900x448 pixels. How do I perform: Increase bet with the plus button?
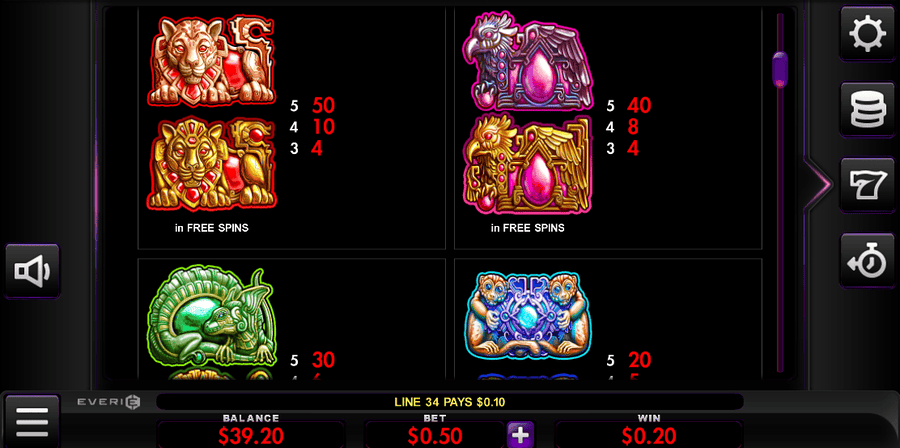coord(521,435)
